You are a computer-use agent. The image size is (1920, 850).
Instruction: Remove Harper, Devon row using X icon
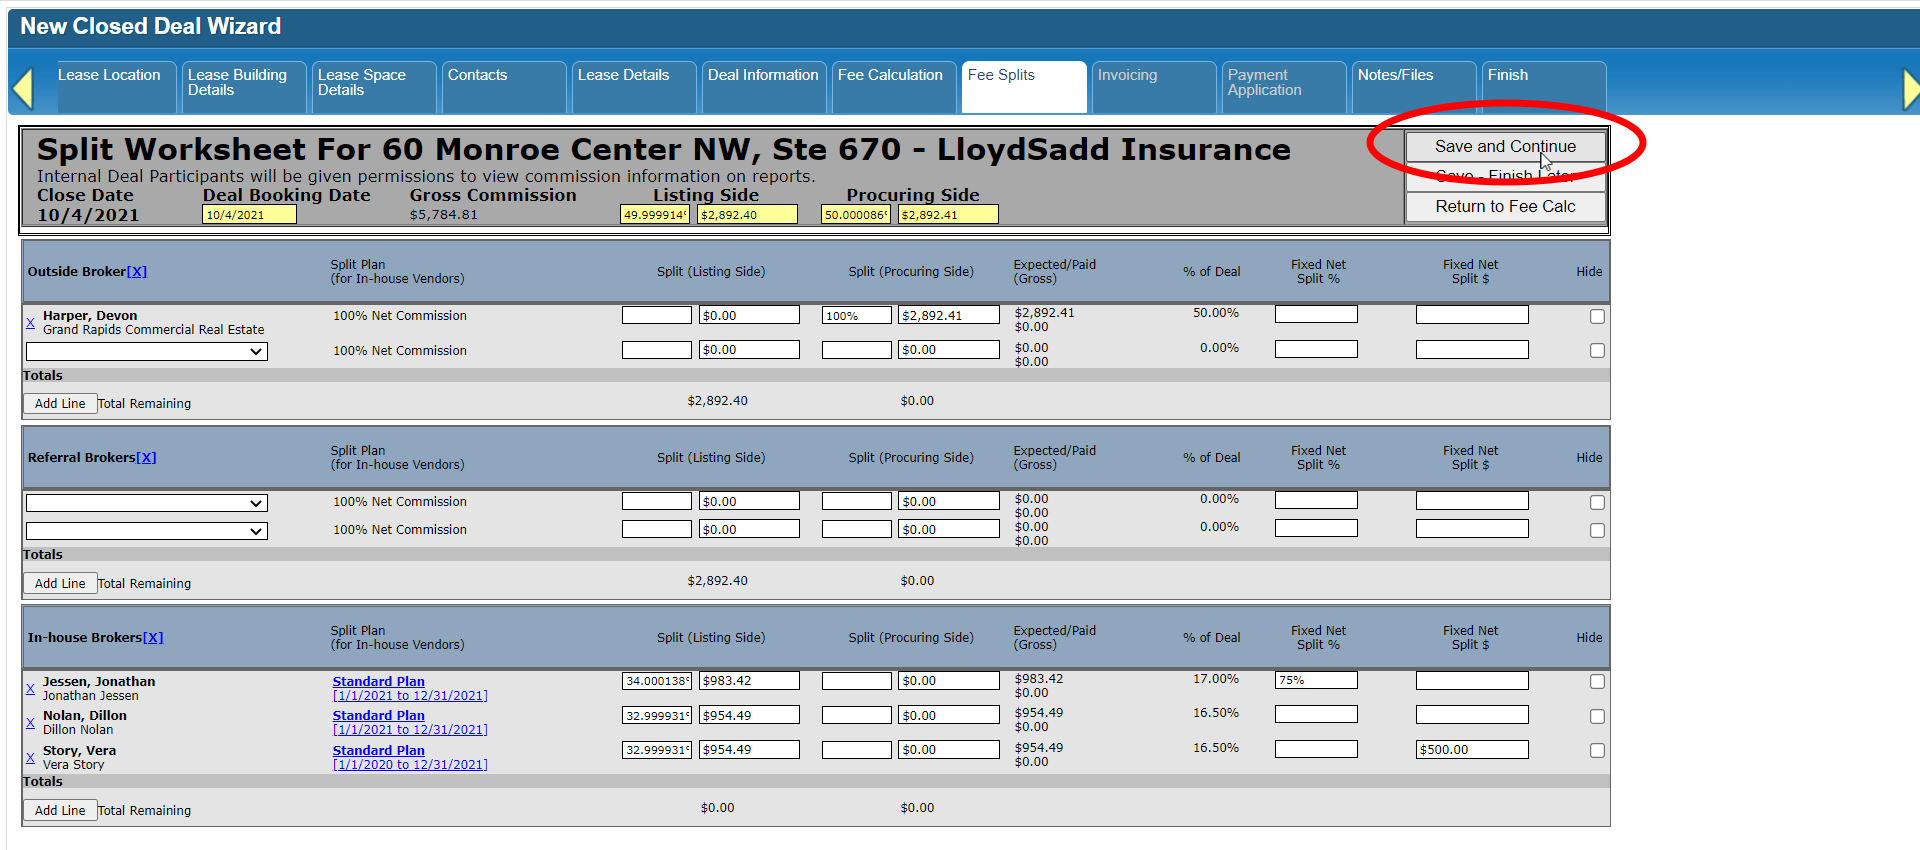[x=30, y=323]
